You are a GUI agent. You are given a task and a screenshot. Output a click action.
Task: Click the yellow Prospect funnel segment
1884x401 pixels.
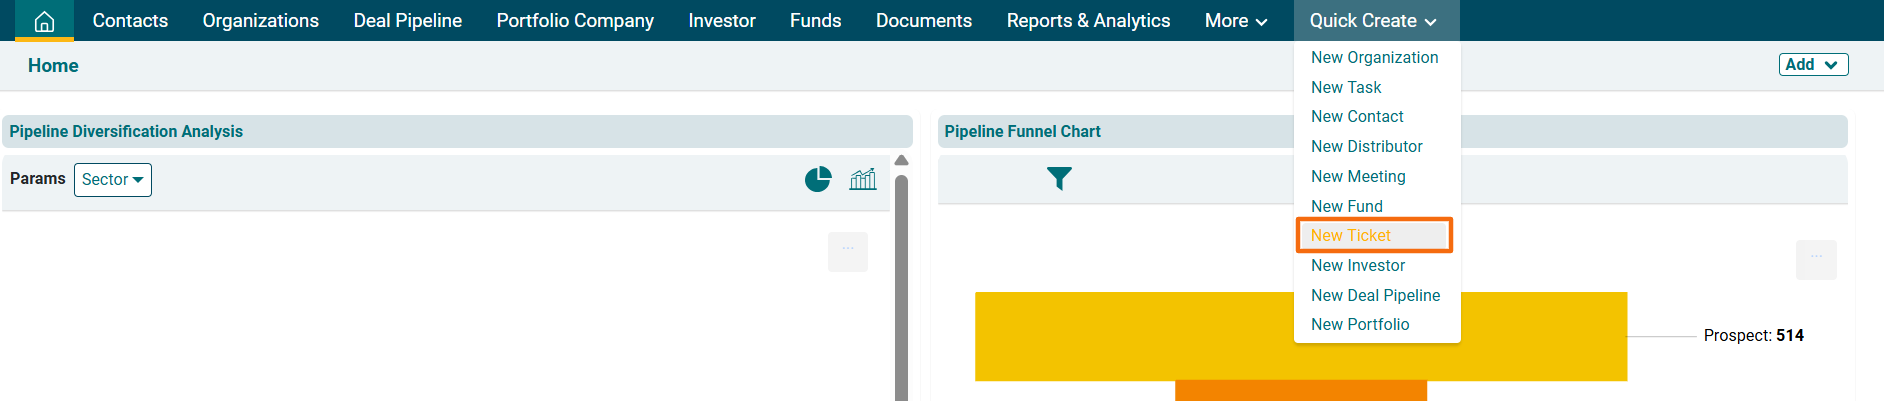[1130, 336]
